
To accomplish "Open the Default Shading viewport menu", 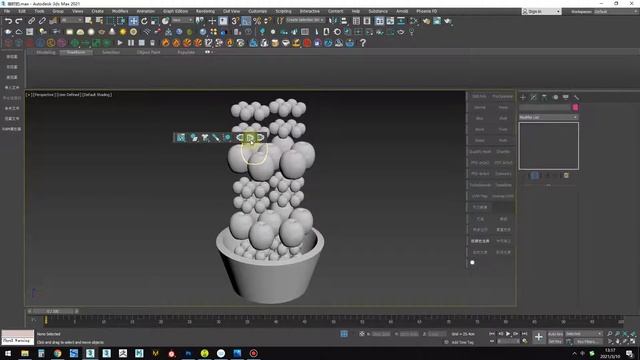I will pos(97,95).
